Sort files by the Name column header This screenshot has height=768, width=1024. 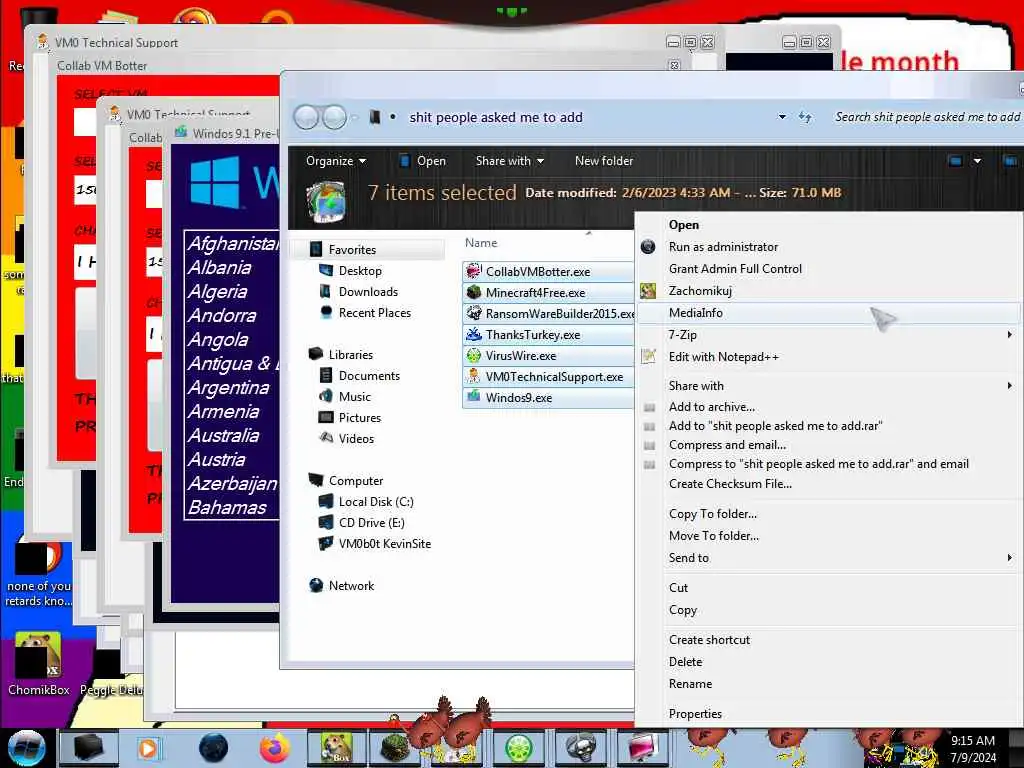coord(481,243)
